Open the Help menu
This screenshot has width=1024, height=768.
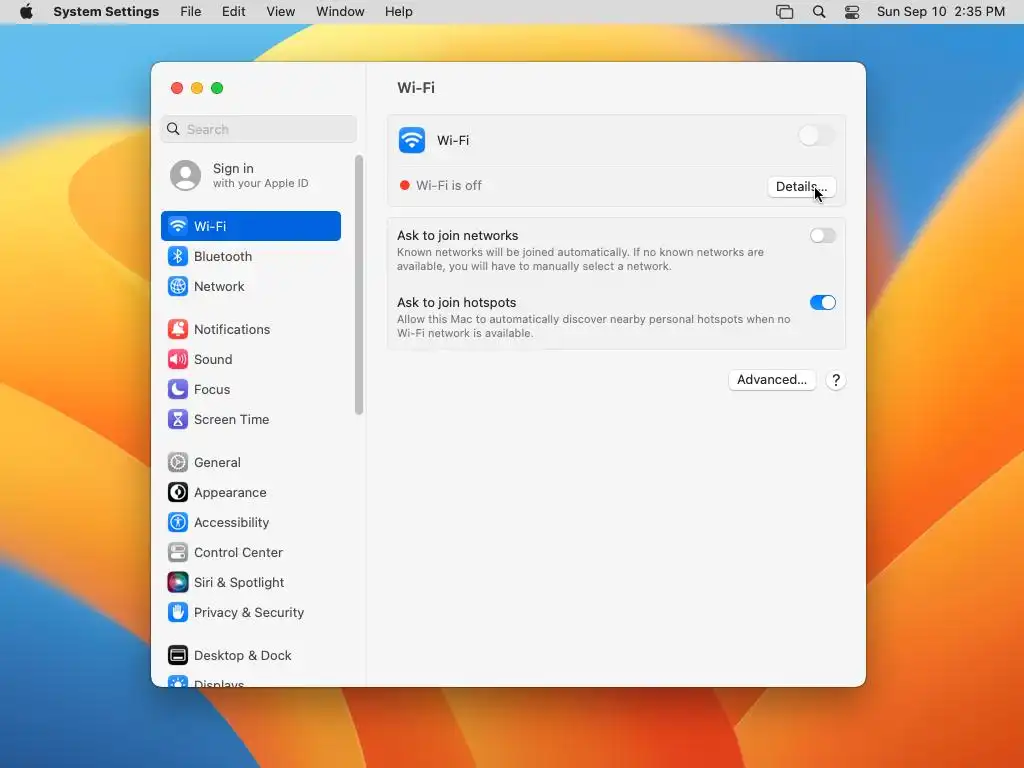pyautogui.click(x=398, y=12)
